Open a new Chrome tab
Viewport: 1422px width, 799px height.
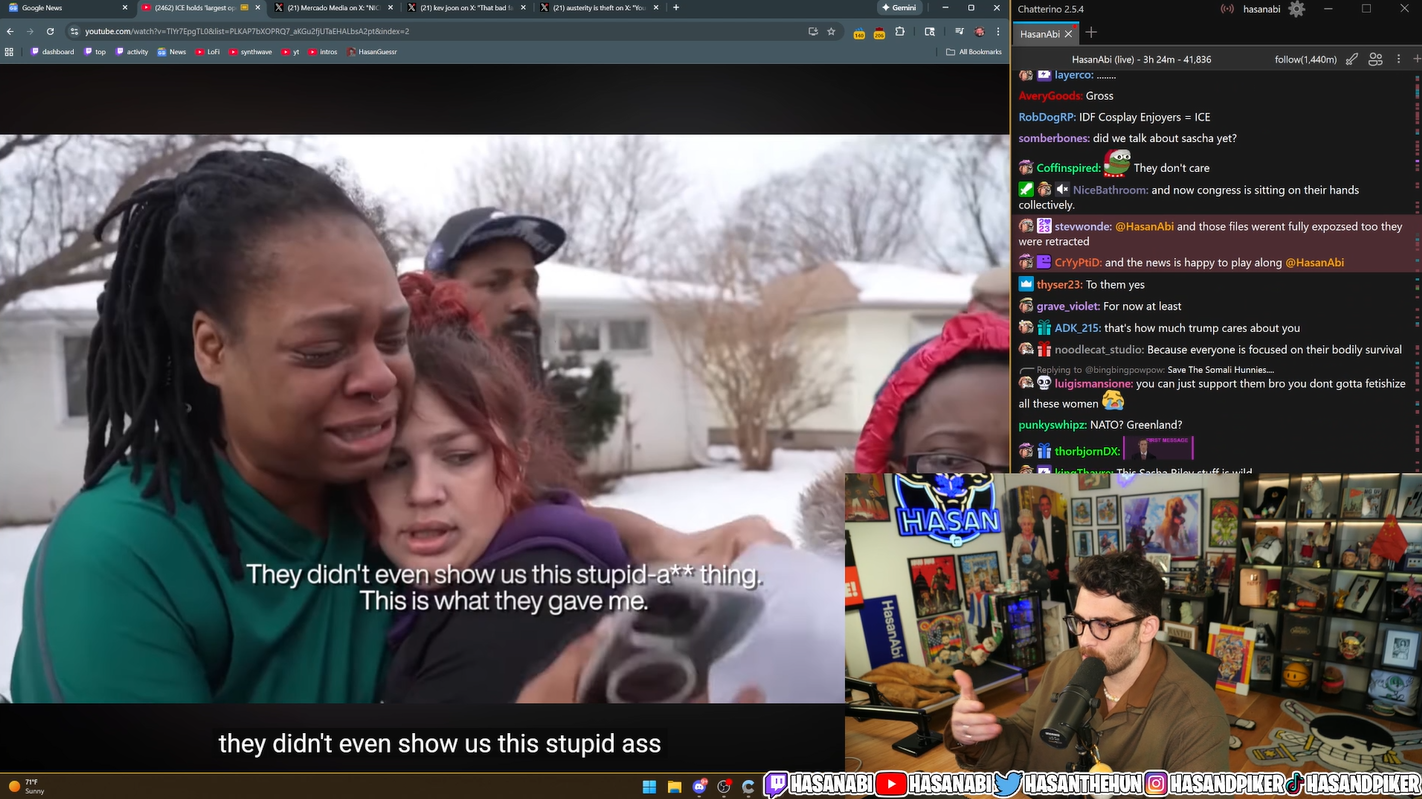(676, 8)
